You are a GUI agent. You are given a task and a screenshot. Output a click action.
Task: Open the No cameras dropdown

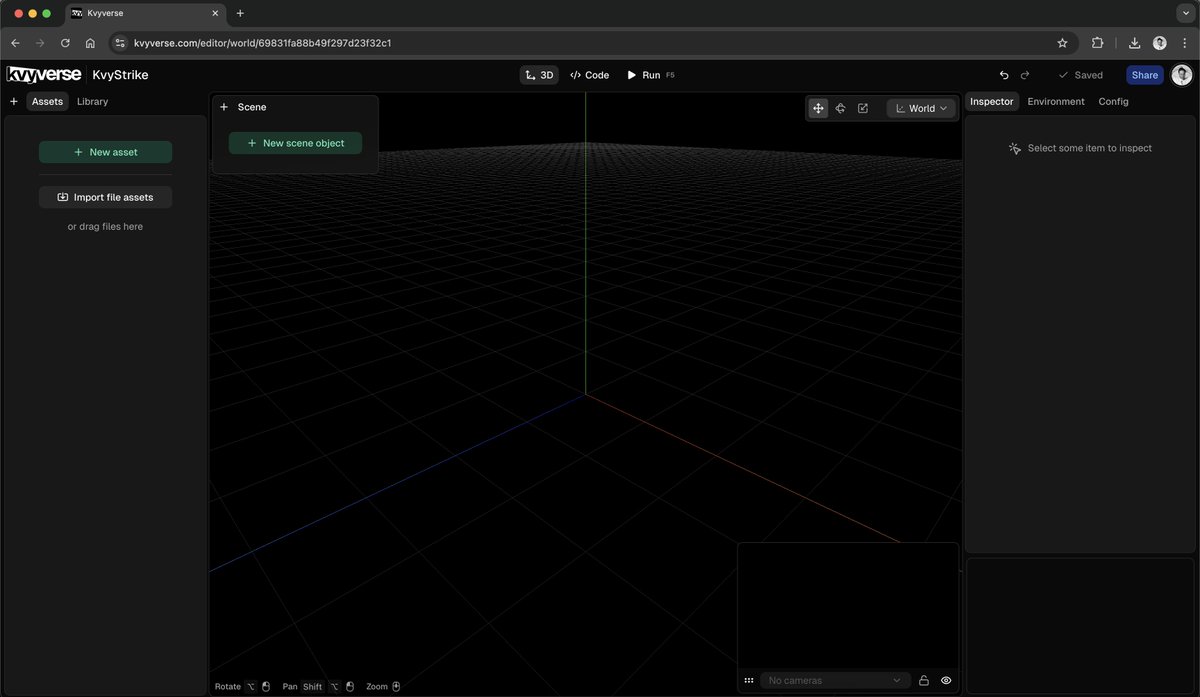tap(835, 680)
